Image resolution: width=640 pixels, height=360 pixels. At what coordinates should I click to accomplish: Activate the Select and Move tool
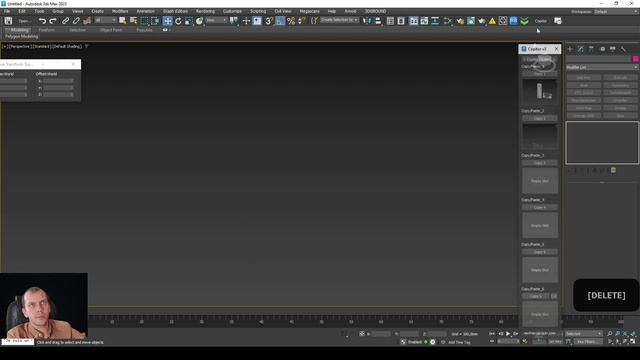point(167,21)
